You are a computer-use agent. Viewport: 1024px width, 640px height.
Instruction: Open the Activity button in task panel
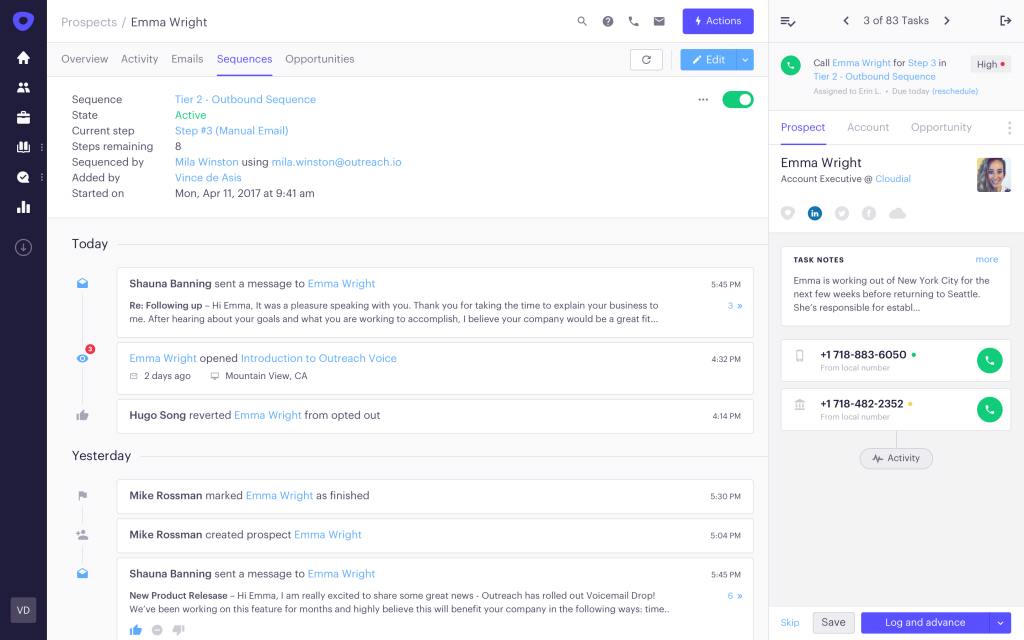tap(896, 458)
